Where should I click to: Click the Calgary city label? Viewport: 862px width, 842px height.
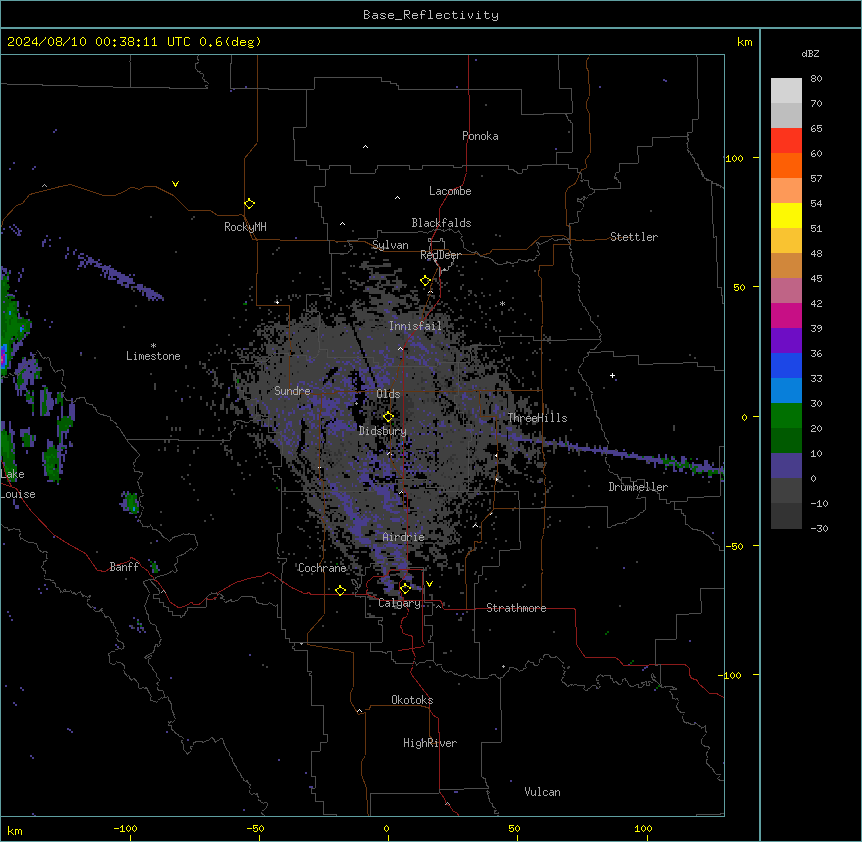400,603
